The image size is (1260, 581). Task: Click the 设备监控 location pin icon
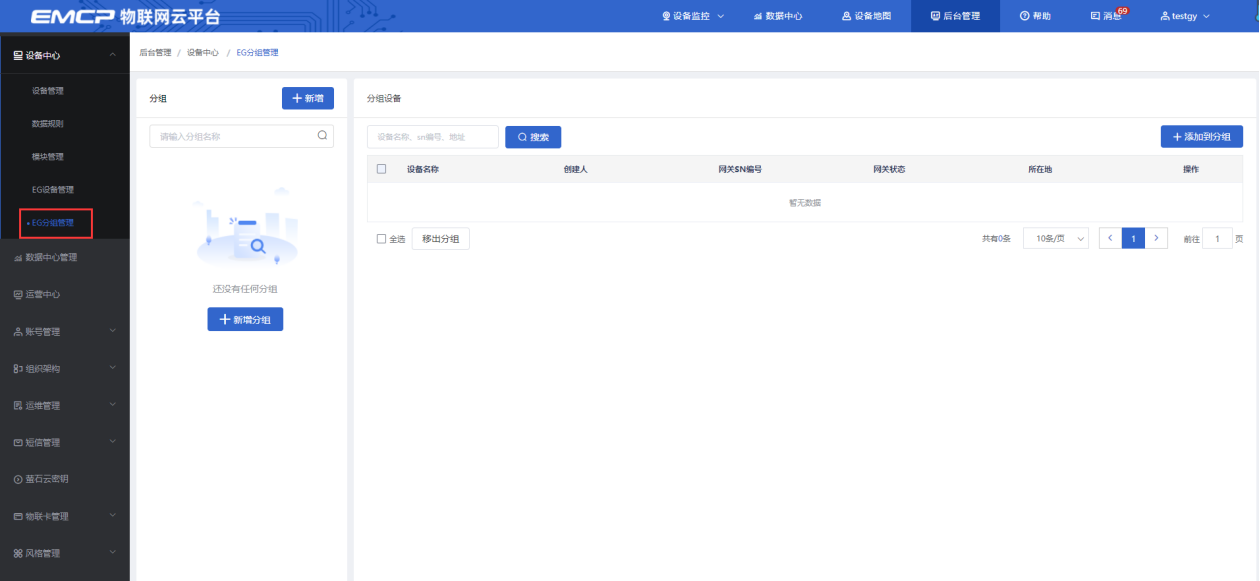point(667,16)
